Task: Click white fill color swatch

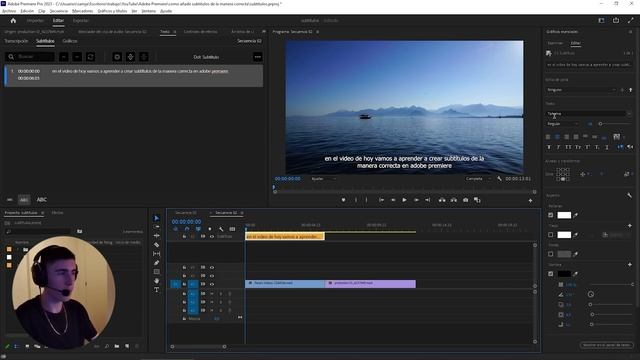Action: point(564,215)
